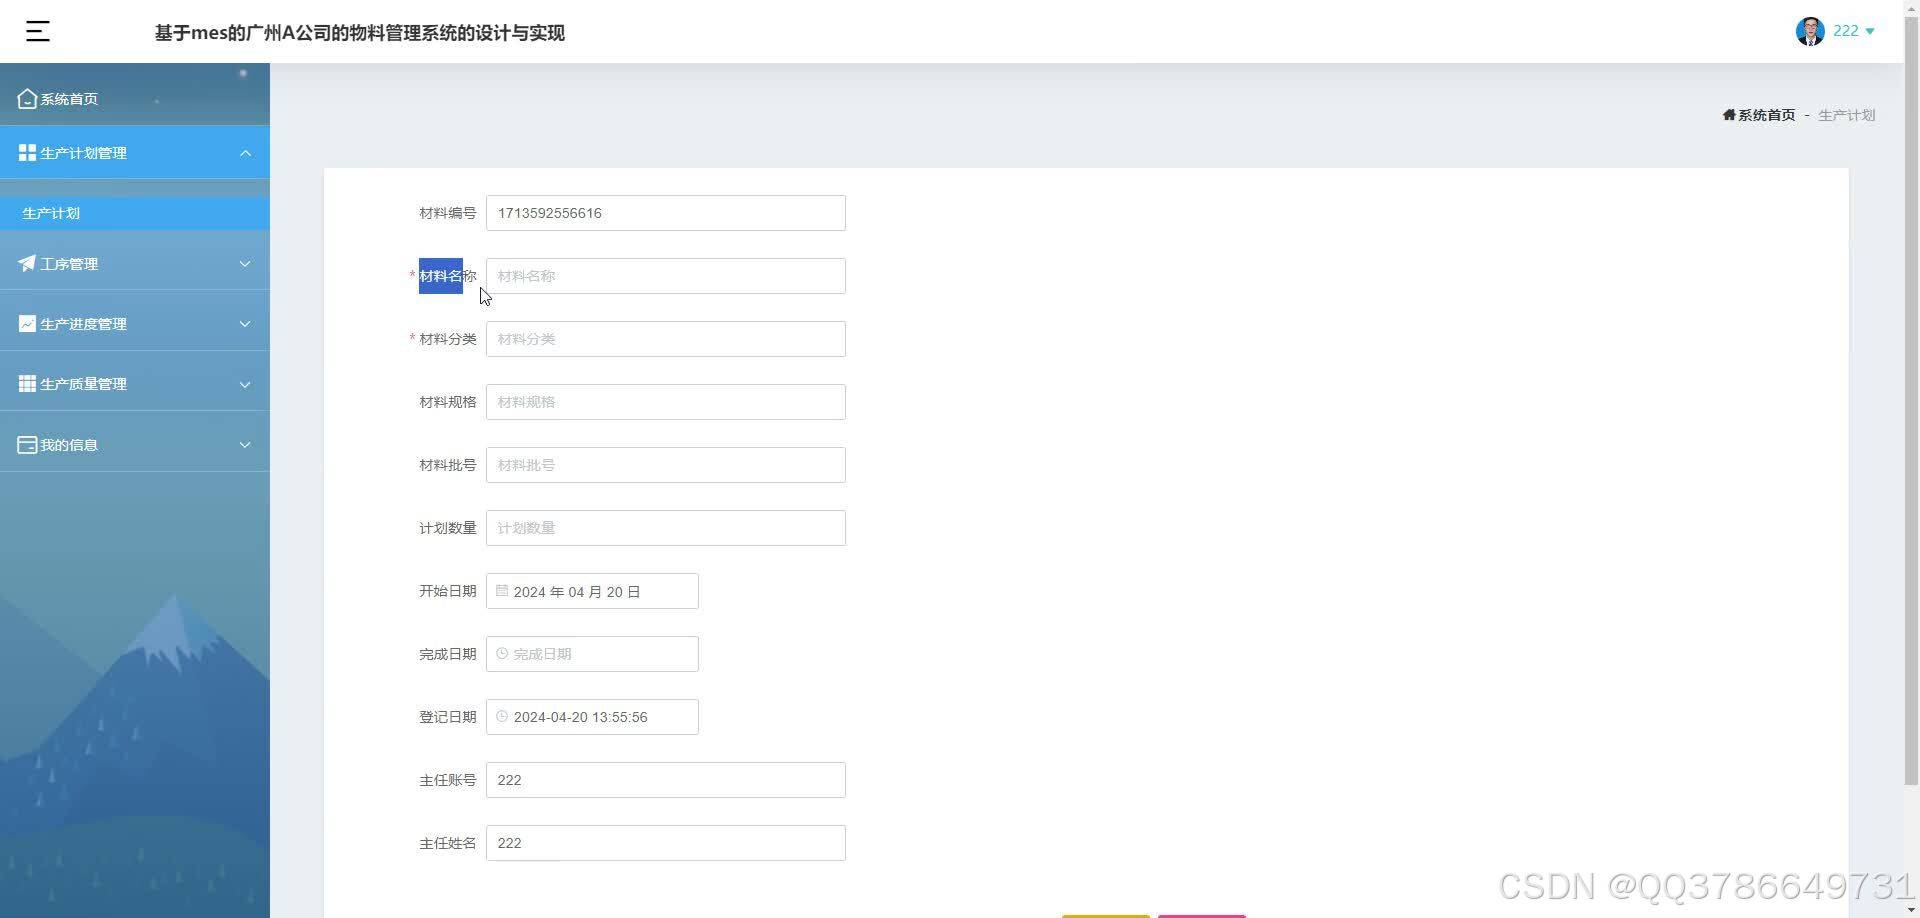The width and height of the screenshot is (1920, 918).
Task: Click the 材料分类 field label
Action: pyautogui.click(x=447, y=339)
